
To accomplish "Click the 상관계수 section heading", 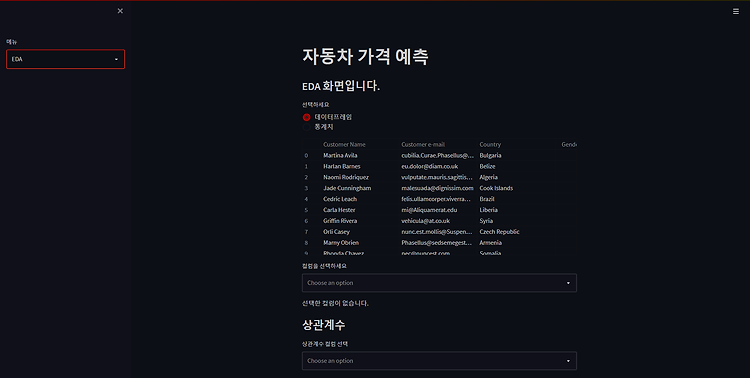I will click(x=323, y=325).
